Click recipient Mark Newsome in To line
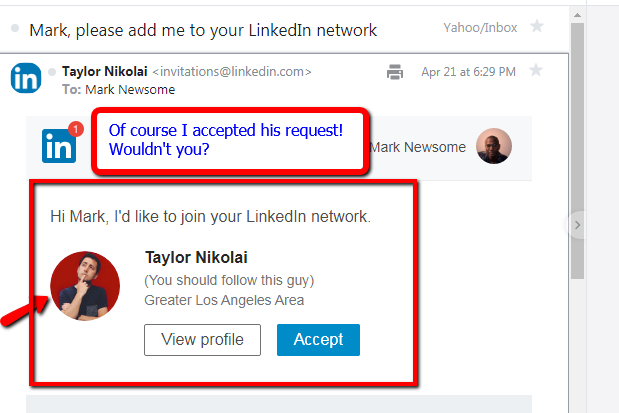619x413 pixels. [132, 89]
